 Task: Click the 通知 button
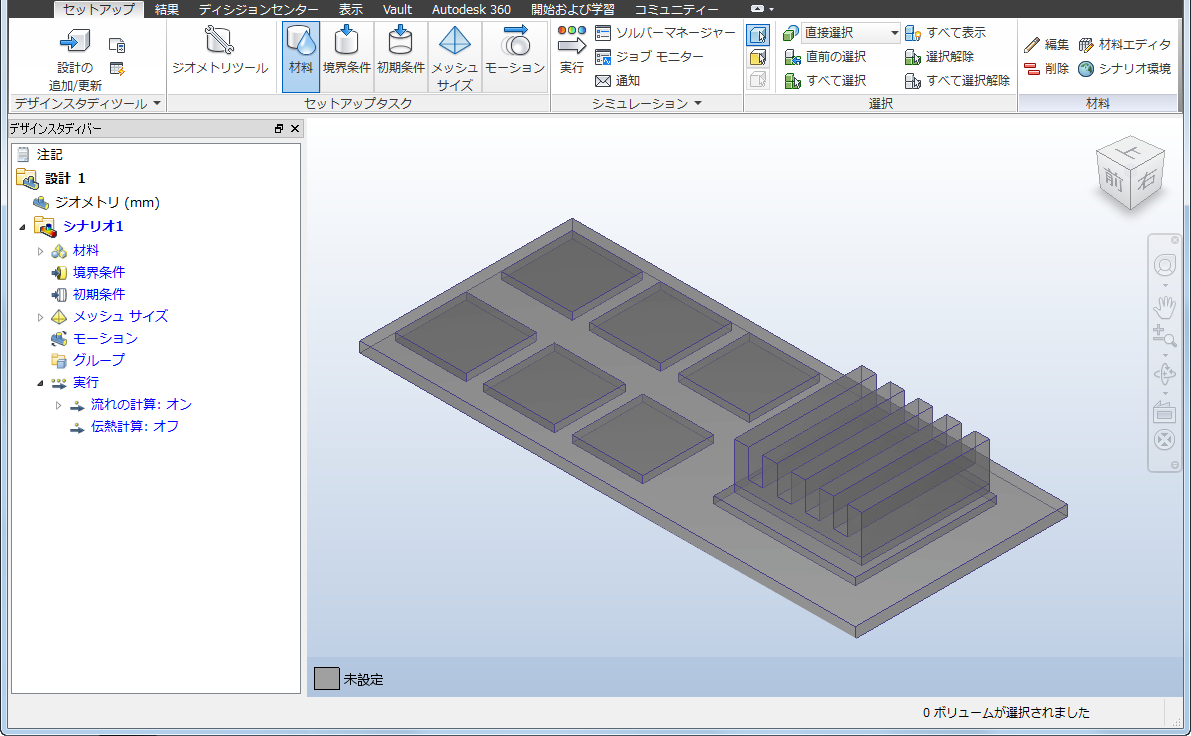[x=618, y=81]
